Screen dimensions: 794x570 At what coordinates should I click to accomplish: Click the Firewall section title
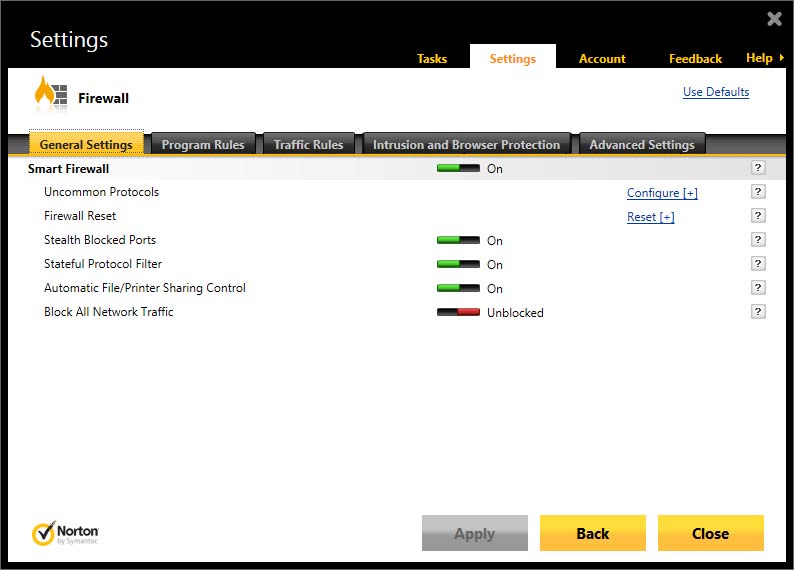click(x=103, y=98)
